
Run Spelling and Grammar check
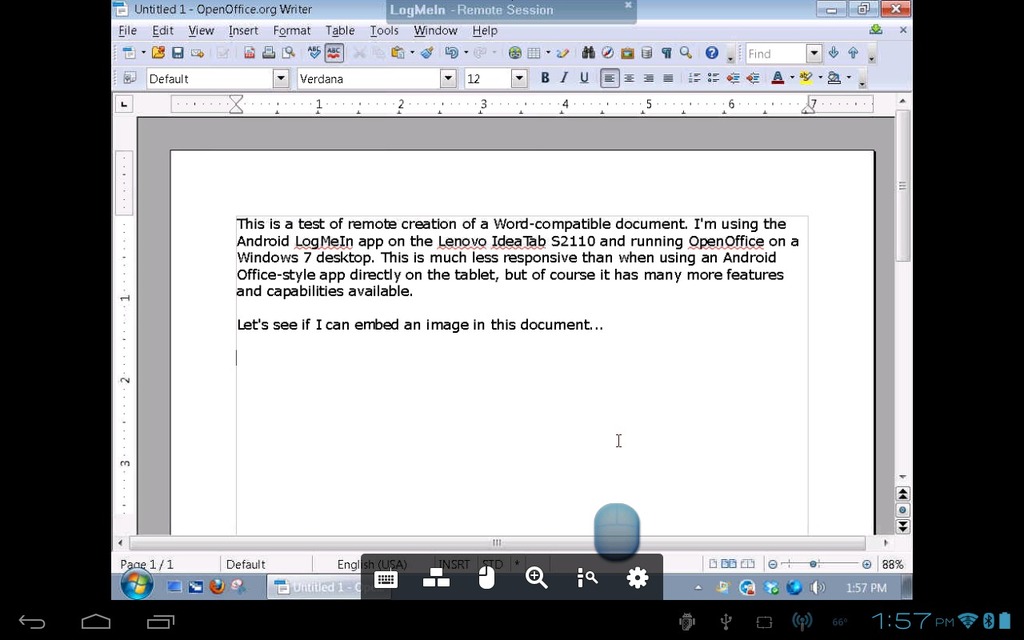coord(314,53)
